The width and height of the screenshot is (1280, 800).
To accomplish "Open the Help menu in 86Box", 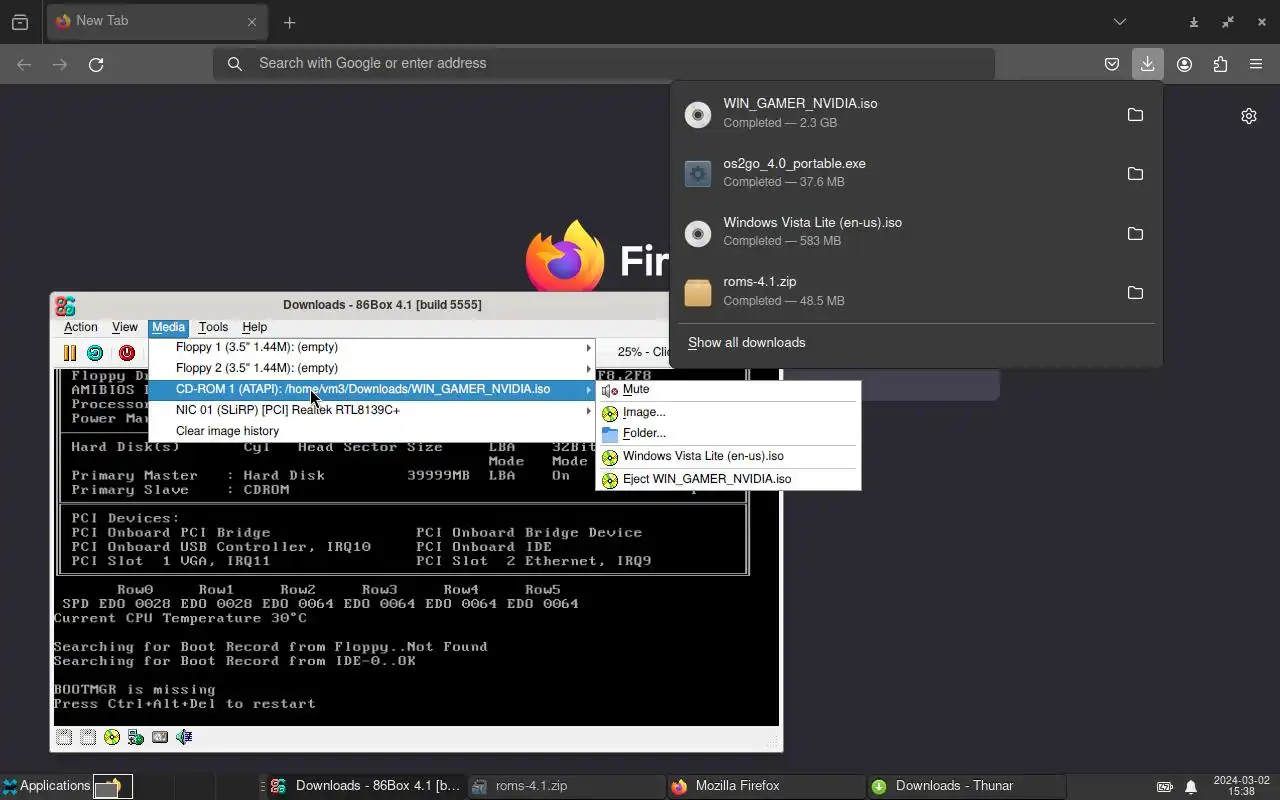I will (255, 327).
